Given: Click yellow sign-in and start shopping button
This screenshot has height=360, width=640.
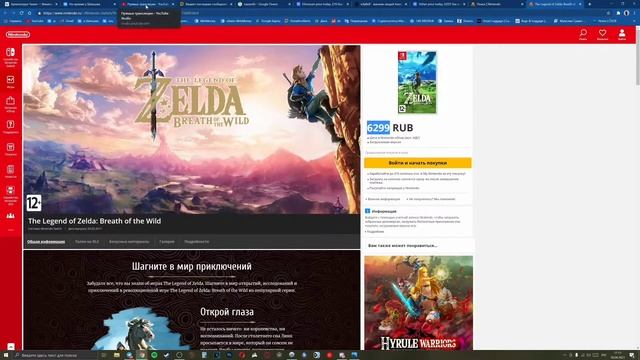Looking at the screenshot, I should [x=418, y=163].
